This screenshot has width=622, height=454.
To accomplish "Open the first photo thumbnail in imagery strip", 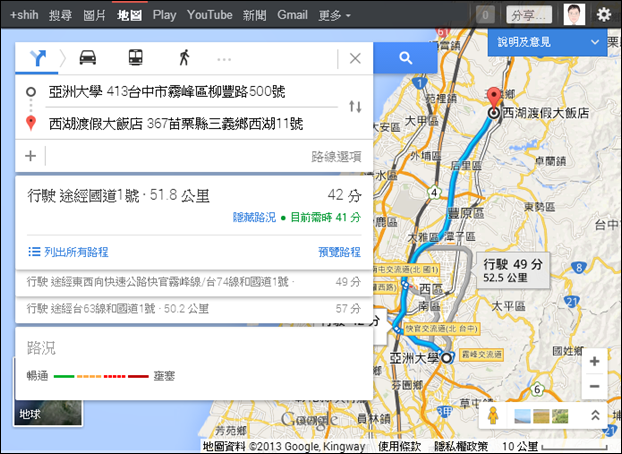I will 522,416.
